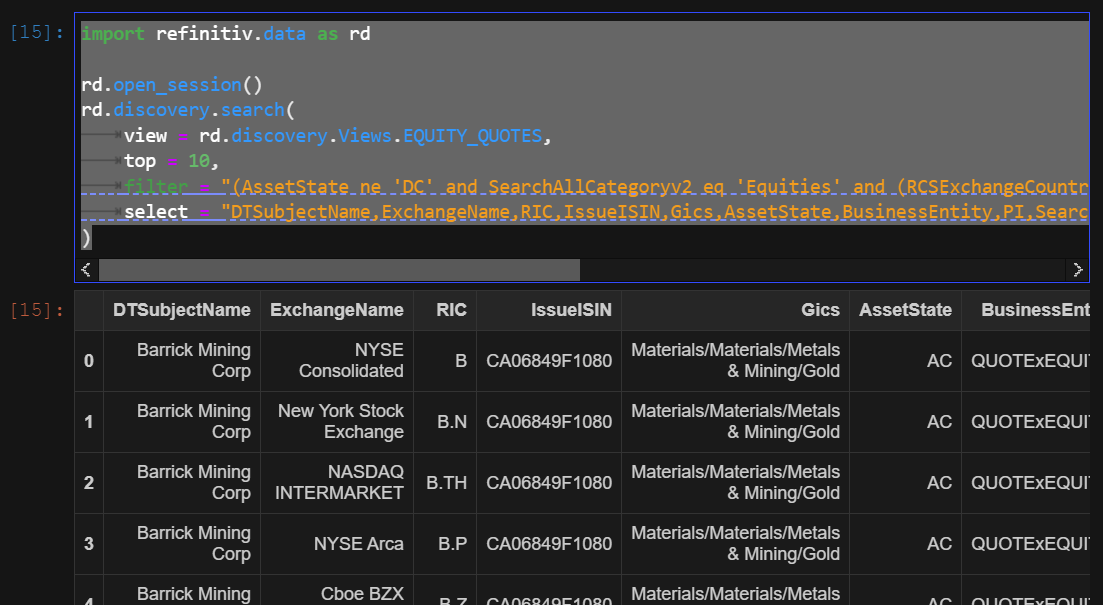Click the rd.open_session() code line
This screenshot has height=605, width=1103.
click(172, 85)
